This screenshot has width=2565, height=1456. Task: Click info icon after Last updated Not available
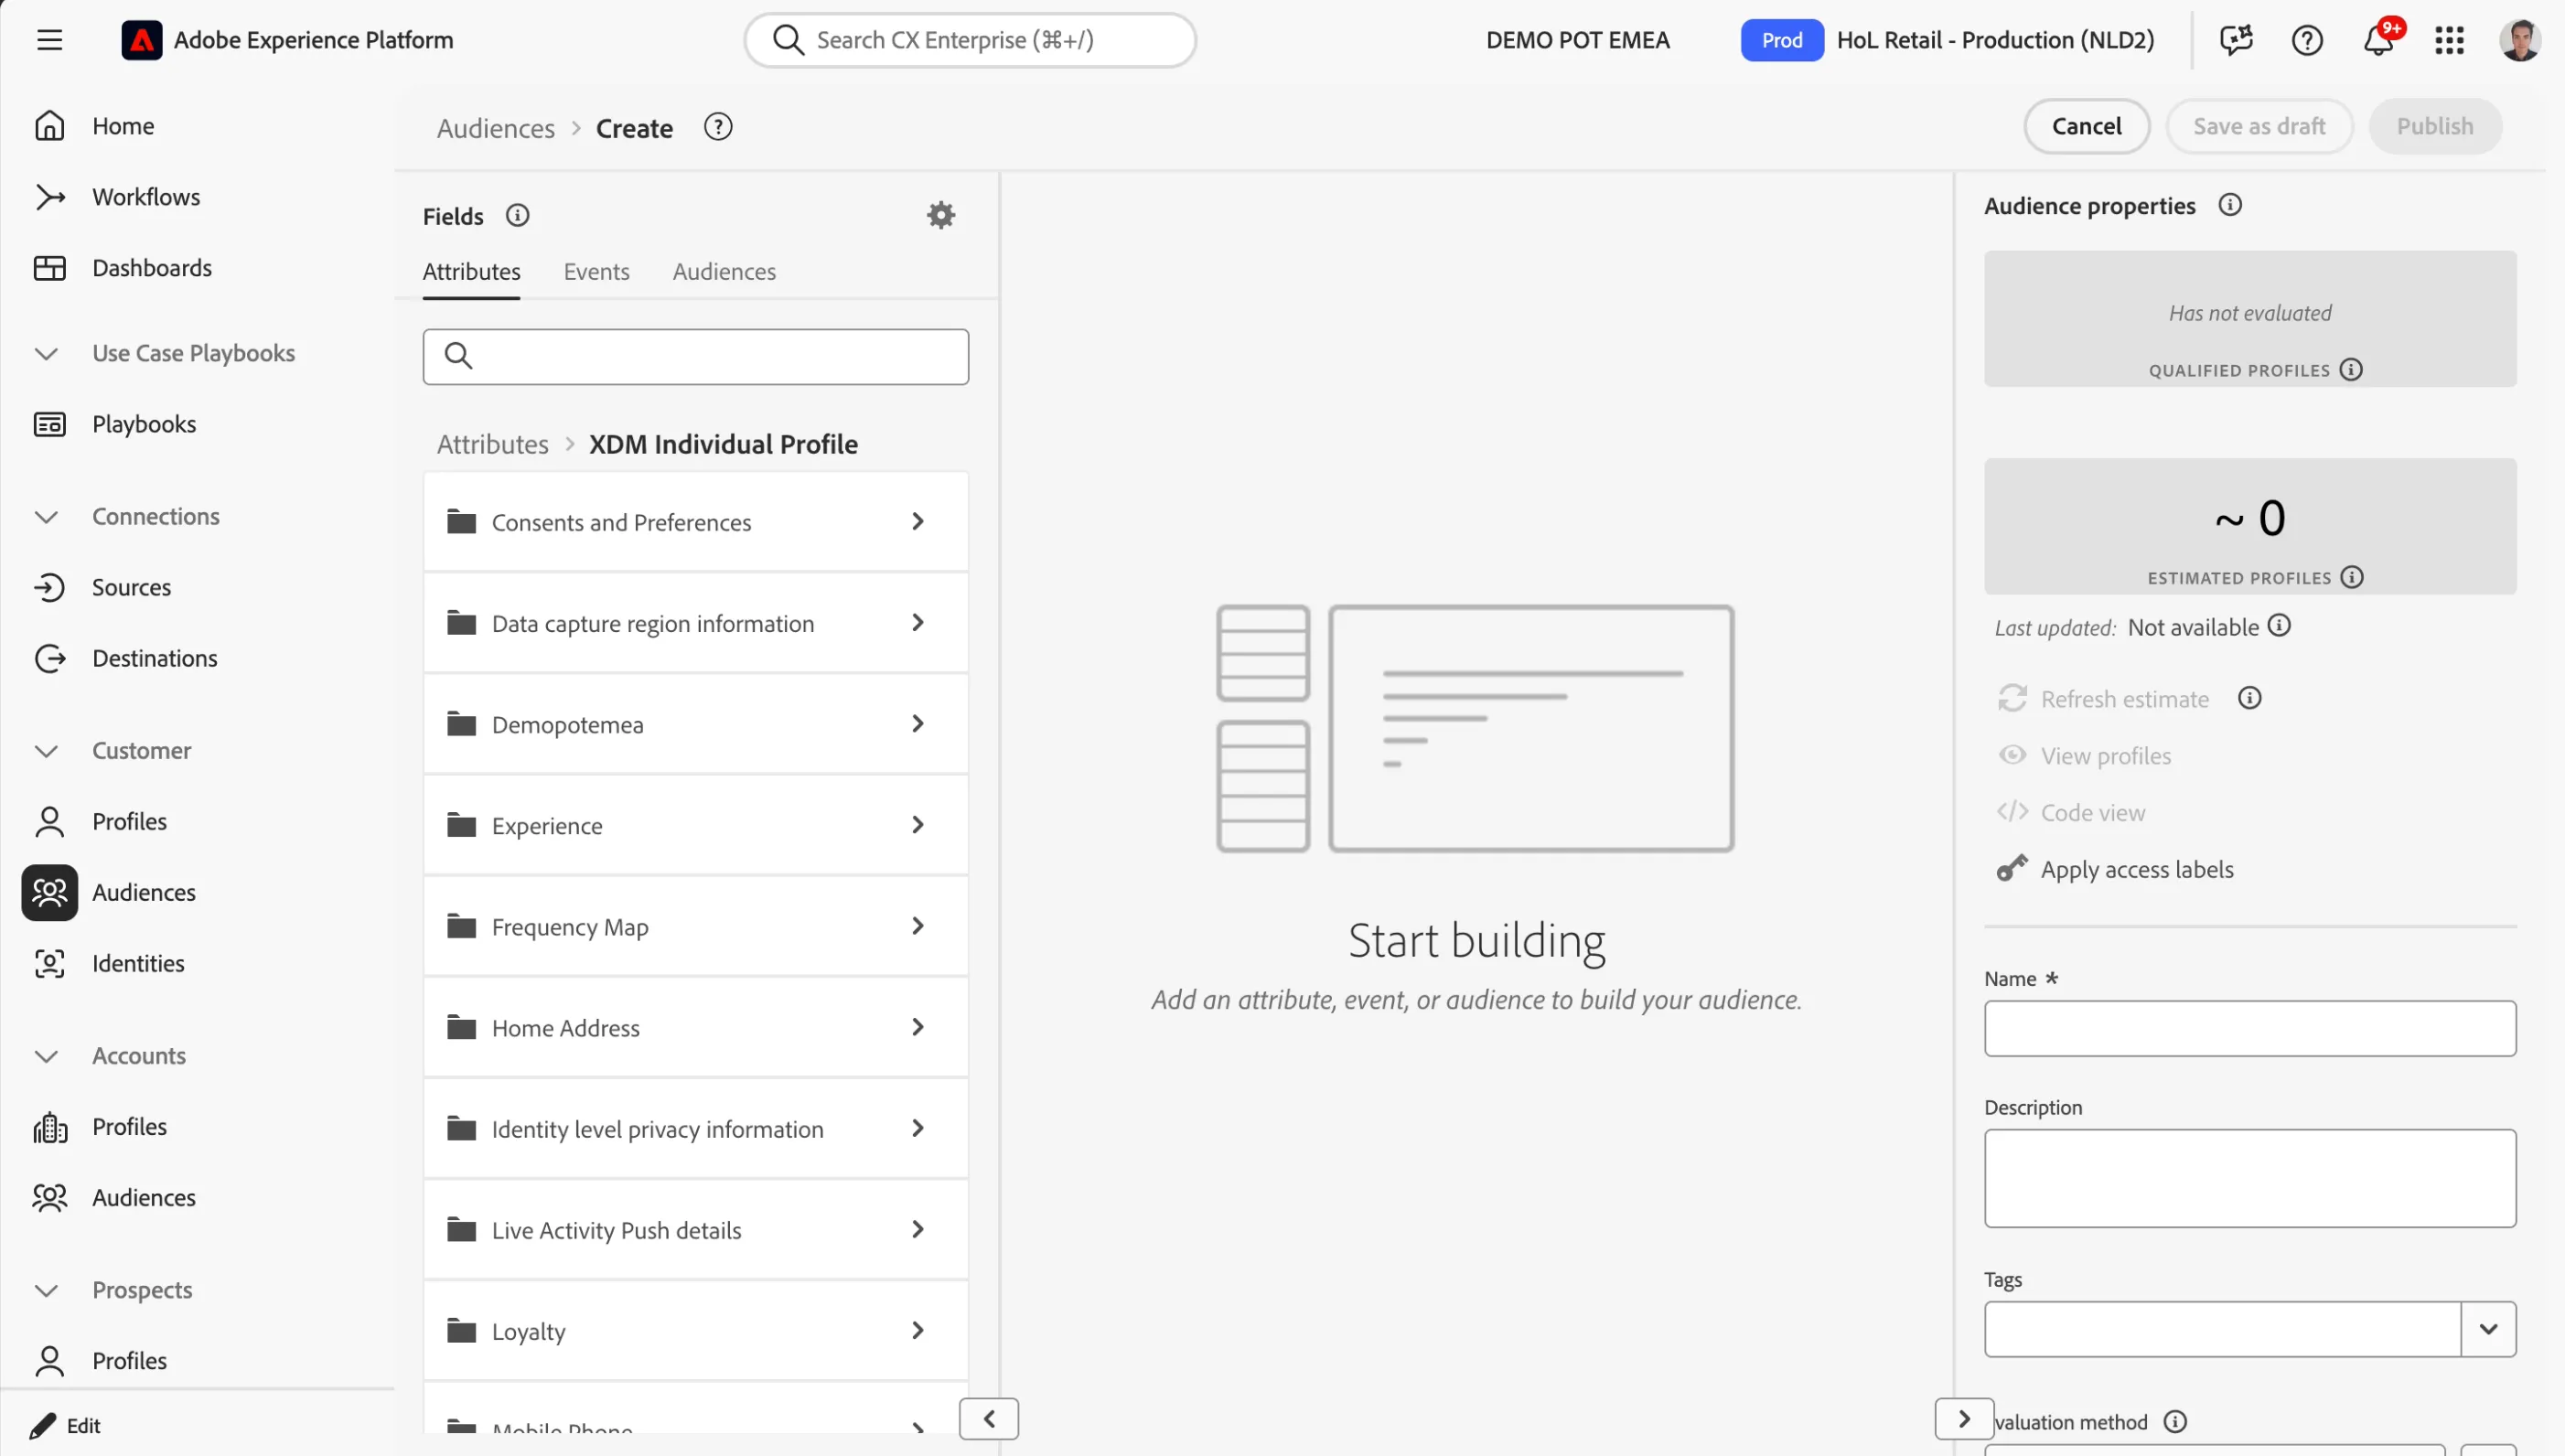(2279, 625)
